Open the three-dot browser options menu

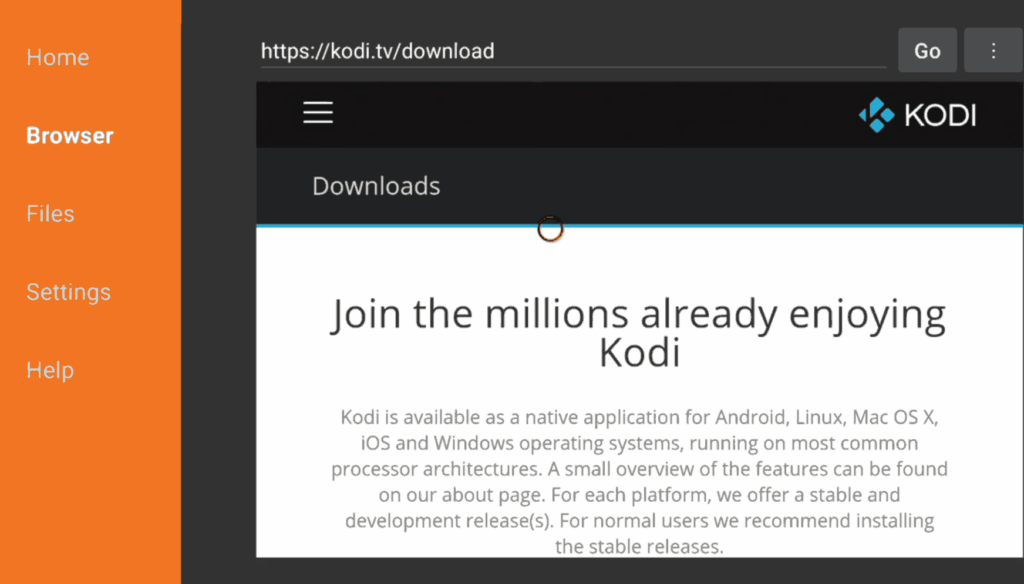(993, 50)
